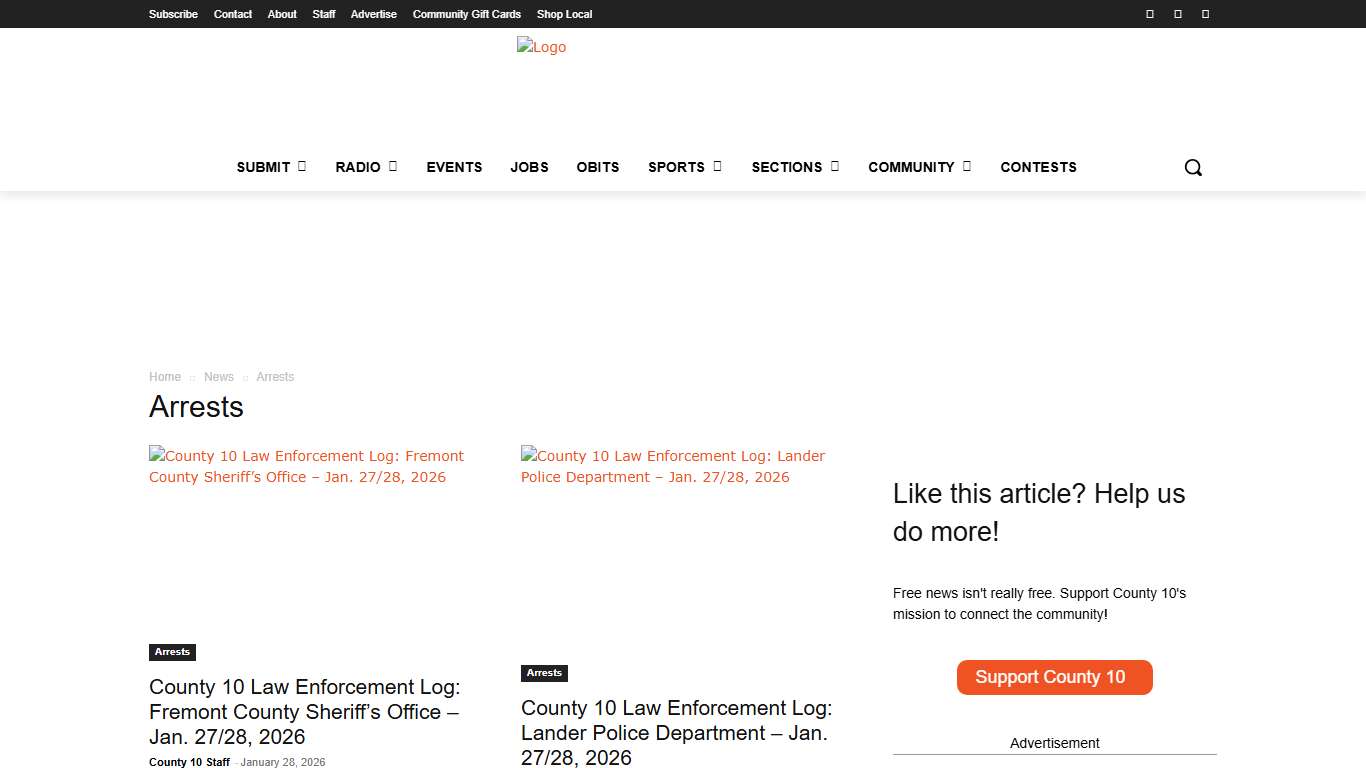Click the County 10 logo image
1366x768 pixels.
pos(541,47)
